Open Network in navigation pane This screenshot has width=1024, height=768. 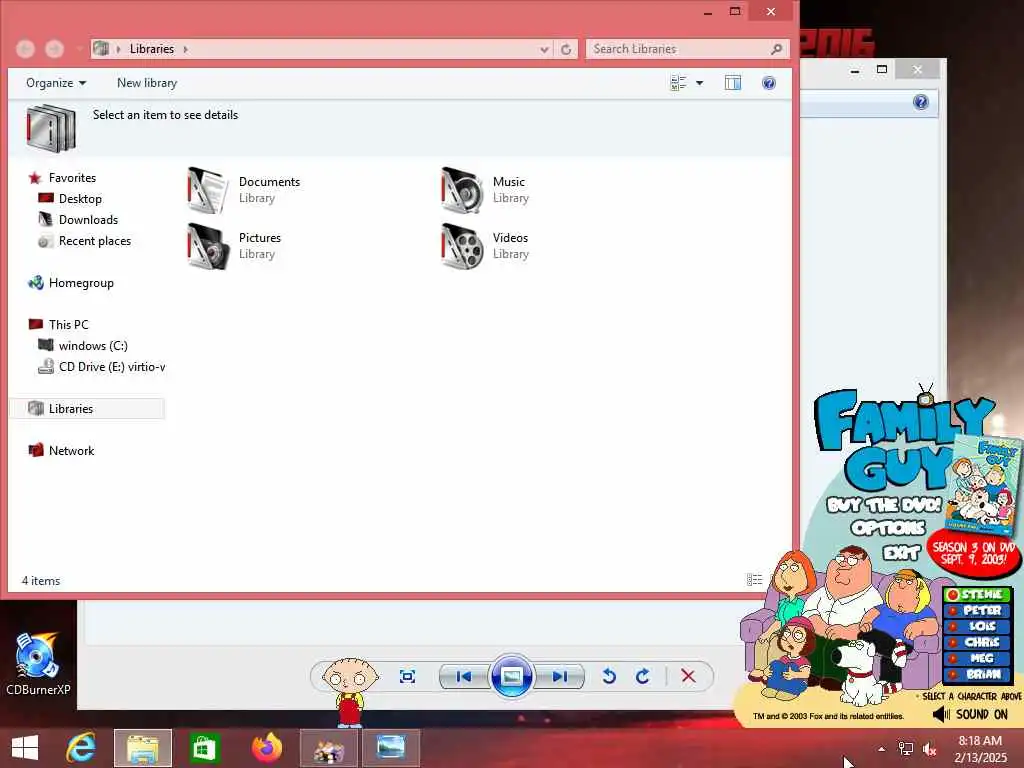coord(61,451)
